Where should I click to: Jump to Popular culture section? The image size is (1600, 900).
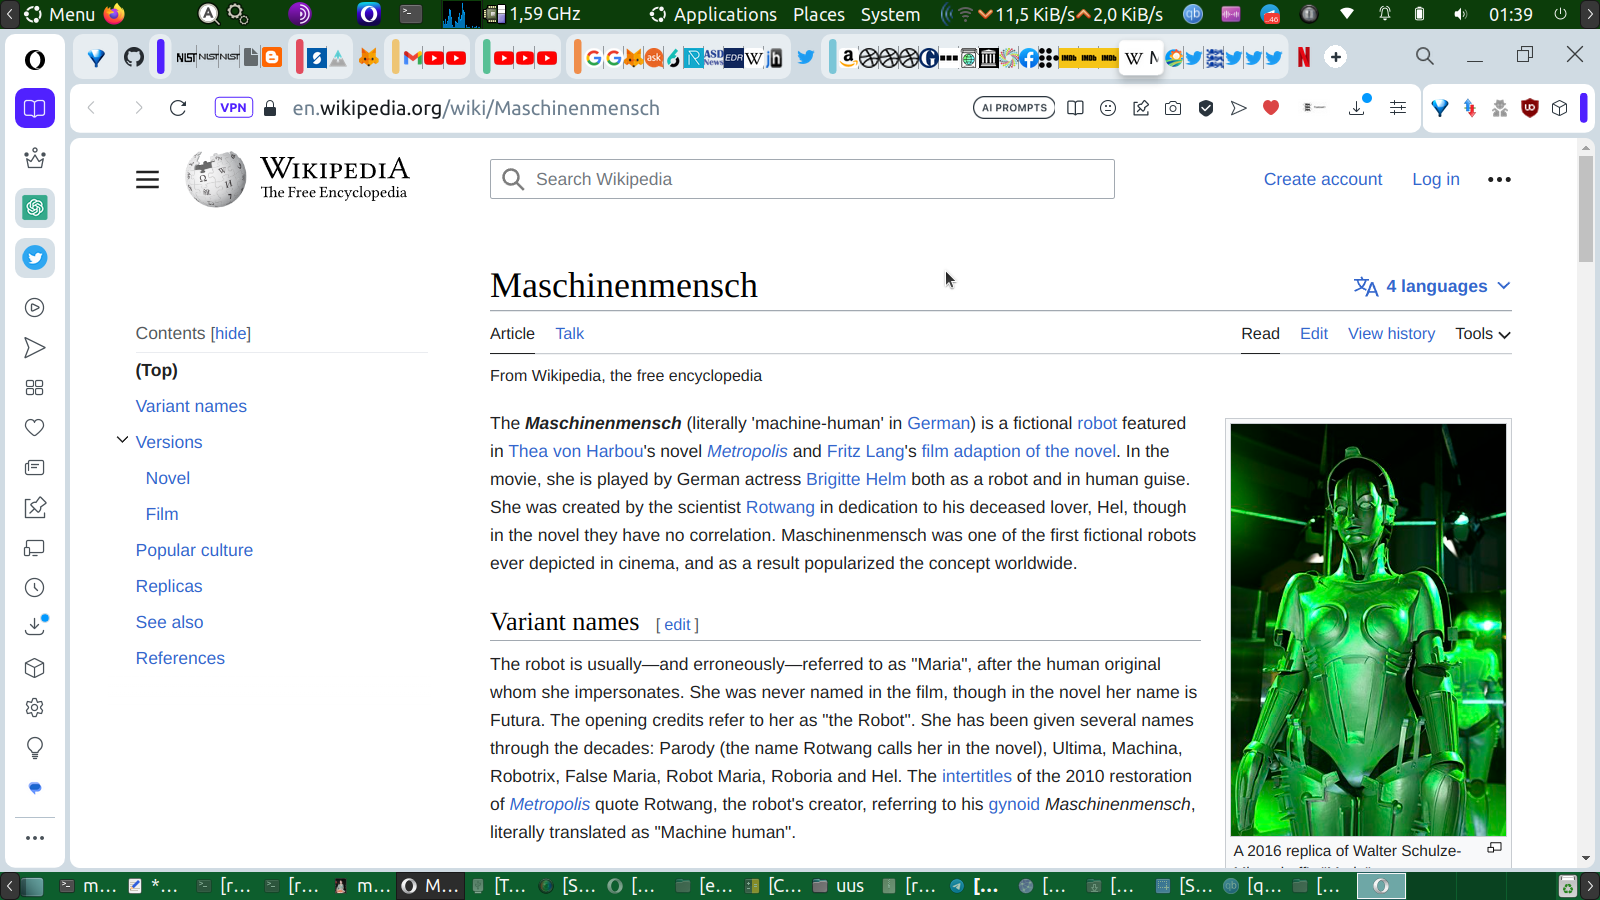click(x=194, y=550)
